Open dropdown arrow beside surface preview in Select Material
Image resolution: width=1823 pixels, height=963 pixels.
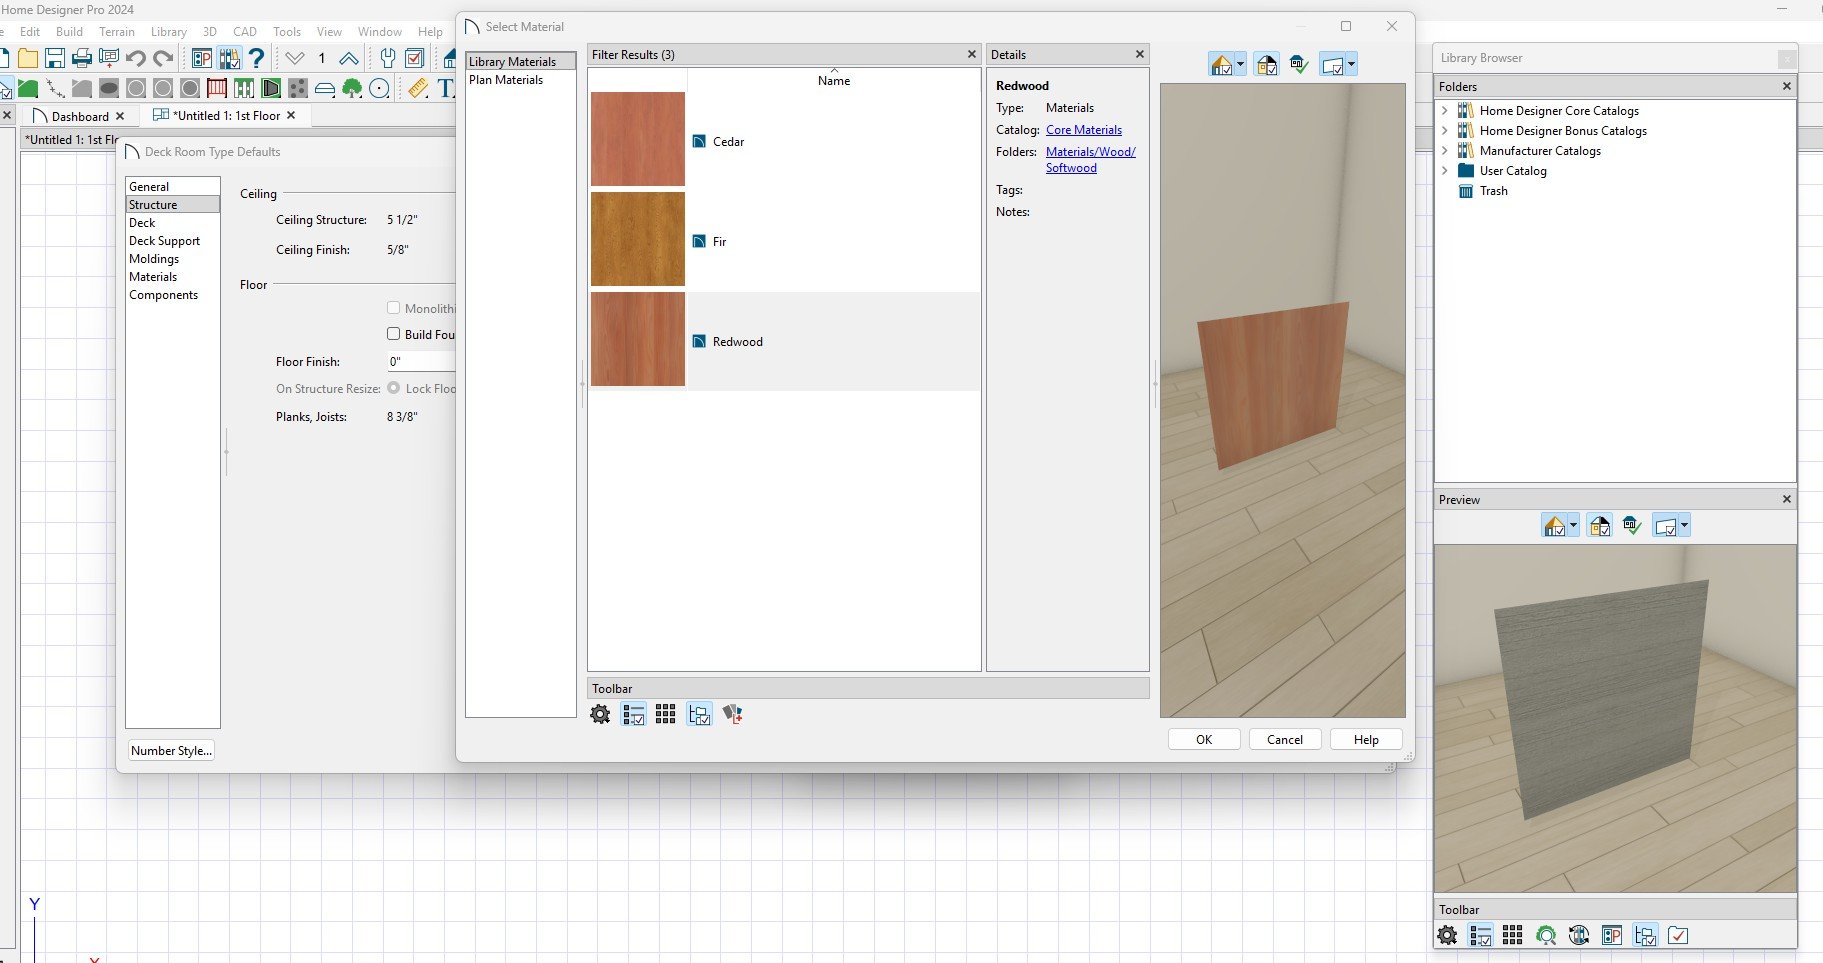pos(1351,65)
